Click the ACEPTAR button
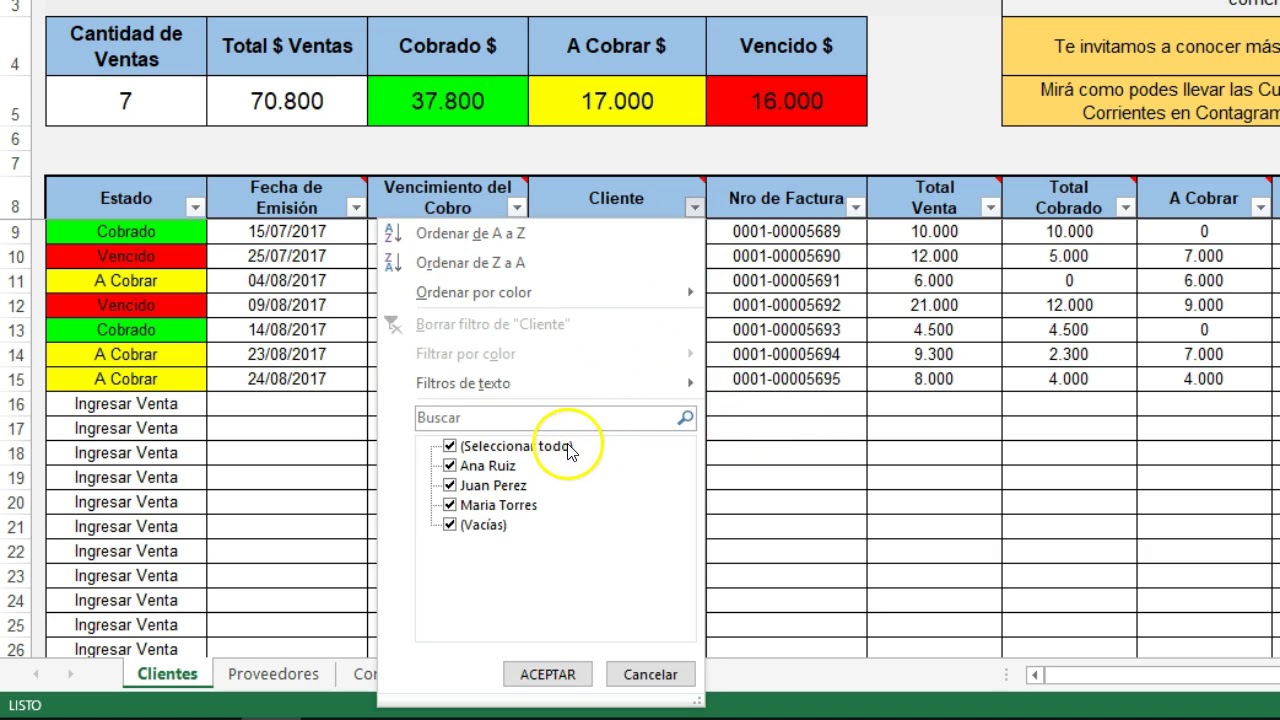Viewport: 1280px width, 720px height. tap(548, 675)
